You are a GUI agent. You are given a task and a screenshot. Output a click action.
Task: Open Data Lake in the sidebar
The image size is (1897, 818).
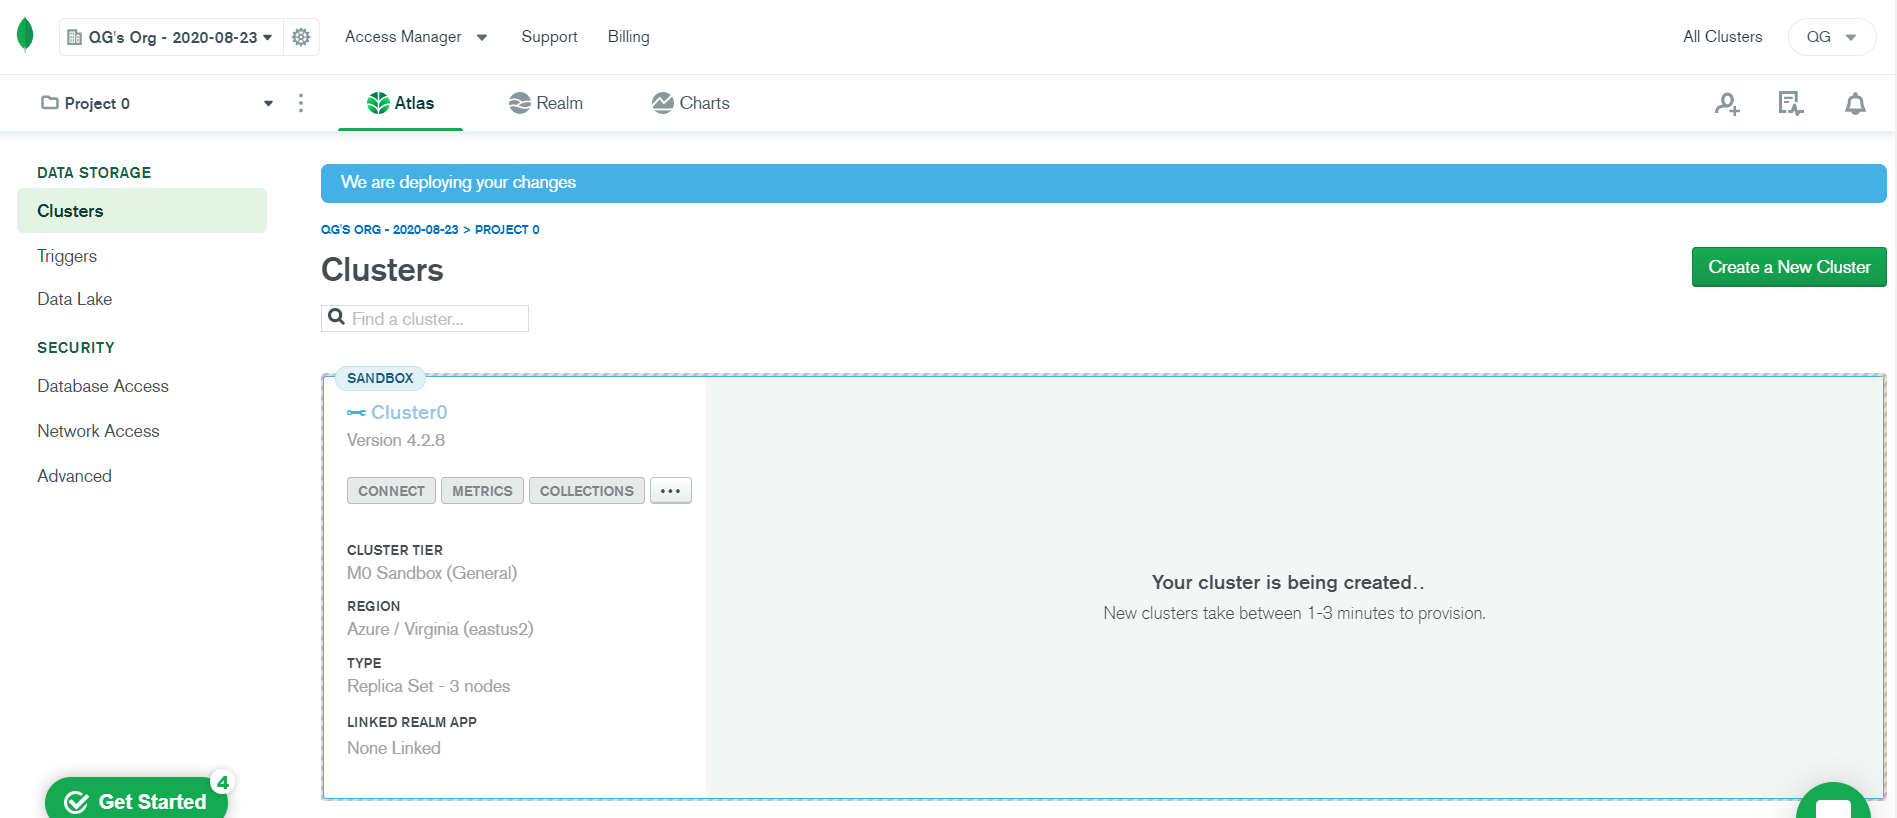[x=75, y=299]
